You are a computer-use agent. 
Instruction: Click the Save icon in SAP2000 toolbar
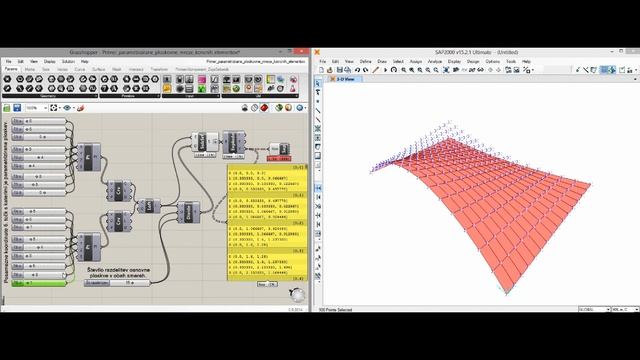pyautogui.click(x=339, y=70)
